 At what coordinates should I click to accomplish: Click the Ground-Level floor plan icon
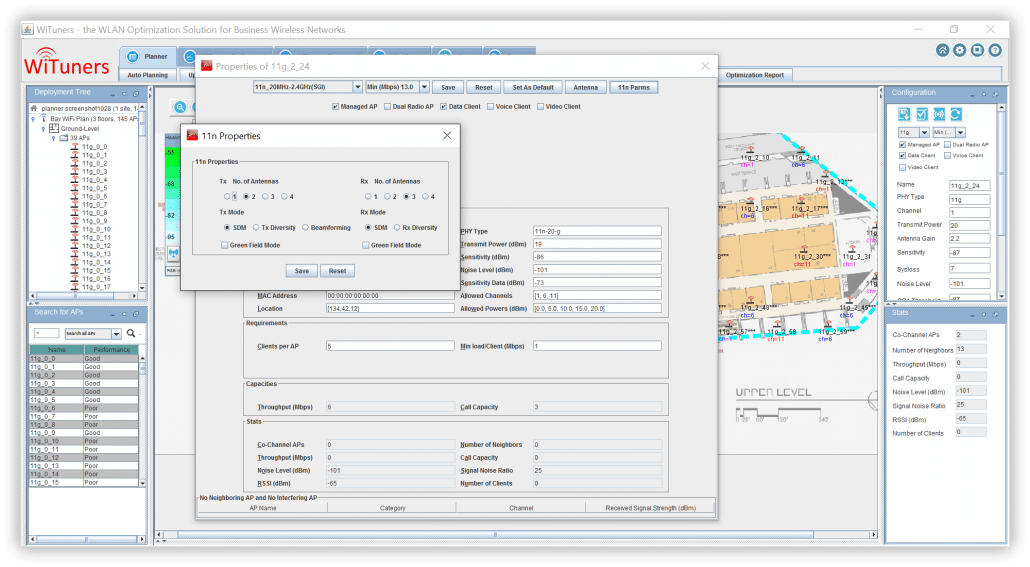point(54,129)
